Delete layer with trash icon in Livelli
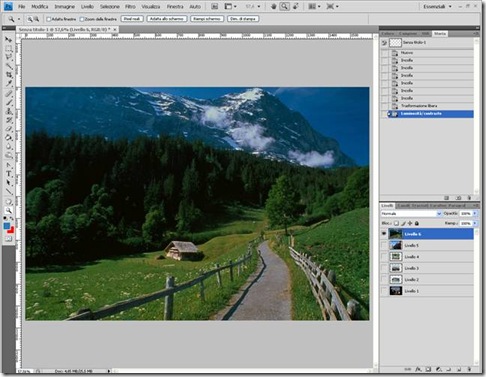This screenshot has width=486, height=377. point(469,369)
